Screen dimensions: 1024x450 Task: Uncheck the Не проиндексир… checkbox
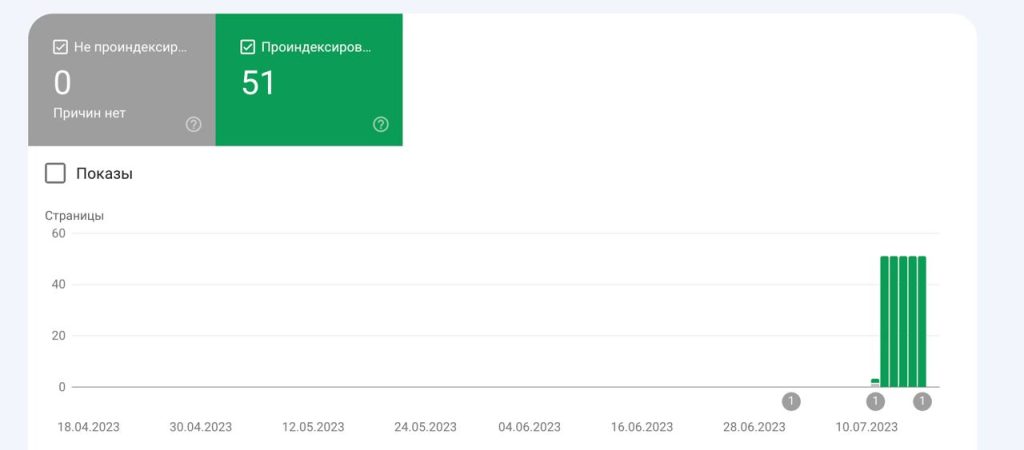point(60,47)
